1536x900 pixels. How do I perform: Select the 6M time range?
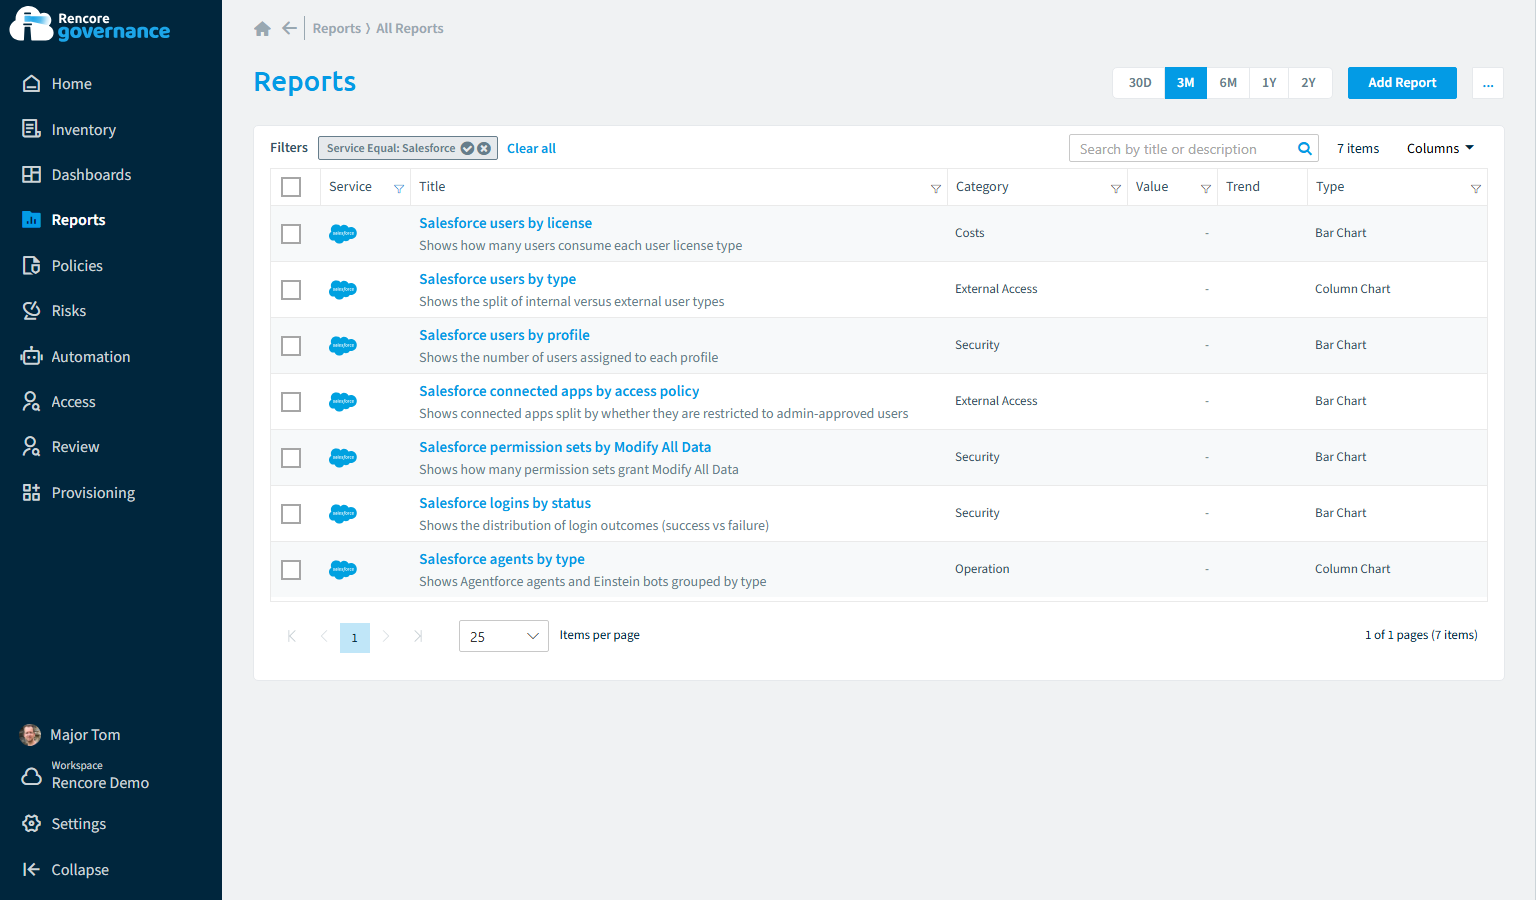[1228, 83]
